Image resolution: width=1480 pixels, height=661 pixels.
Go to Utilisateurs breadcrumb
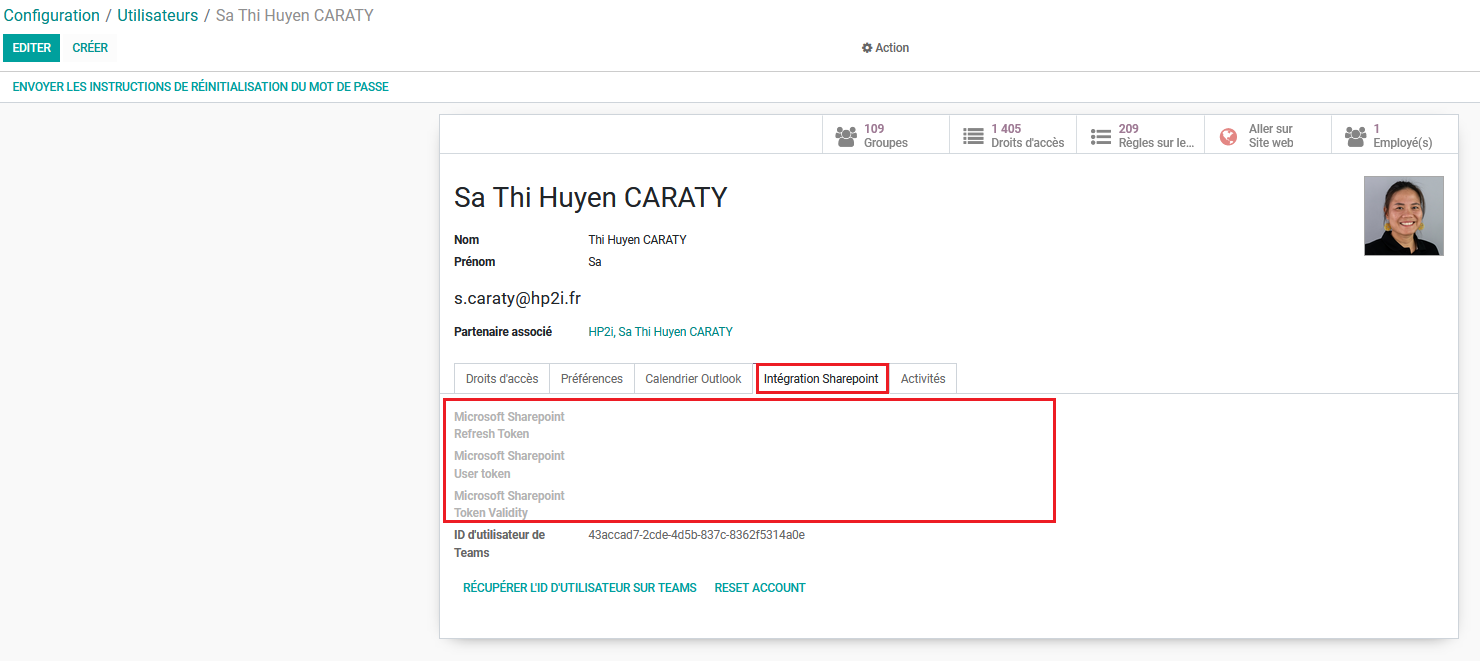point(158,16)
